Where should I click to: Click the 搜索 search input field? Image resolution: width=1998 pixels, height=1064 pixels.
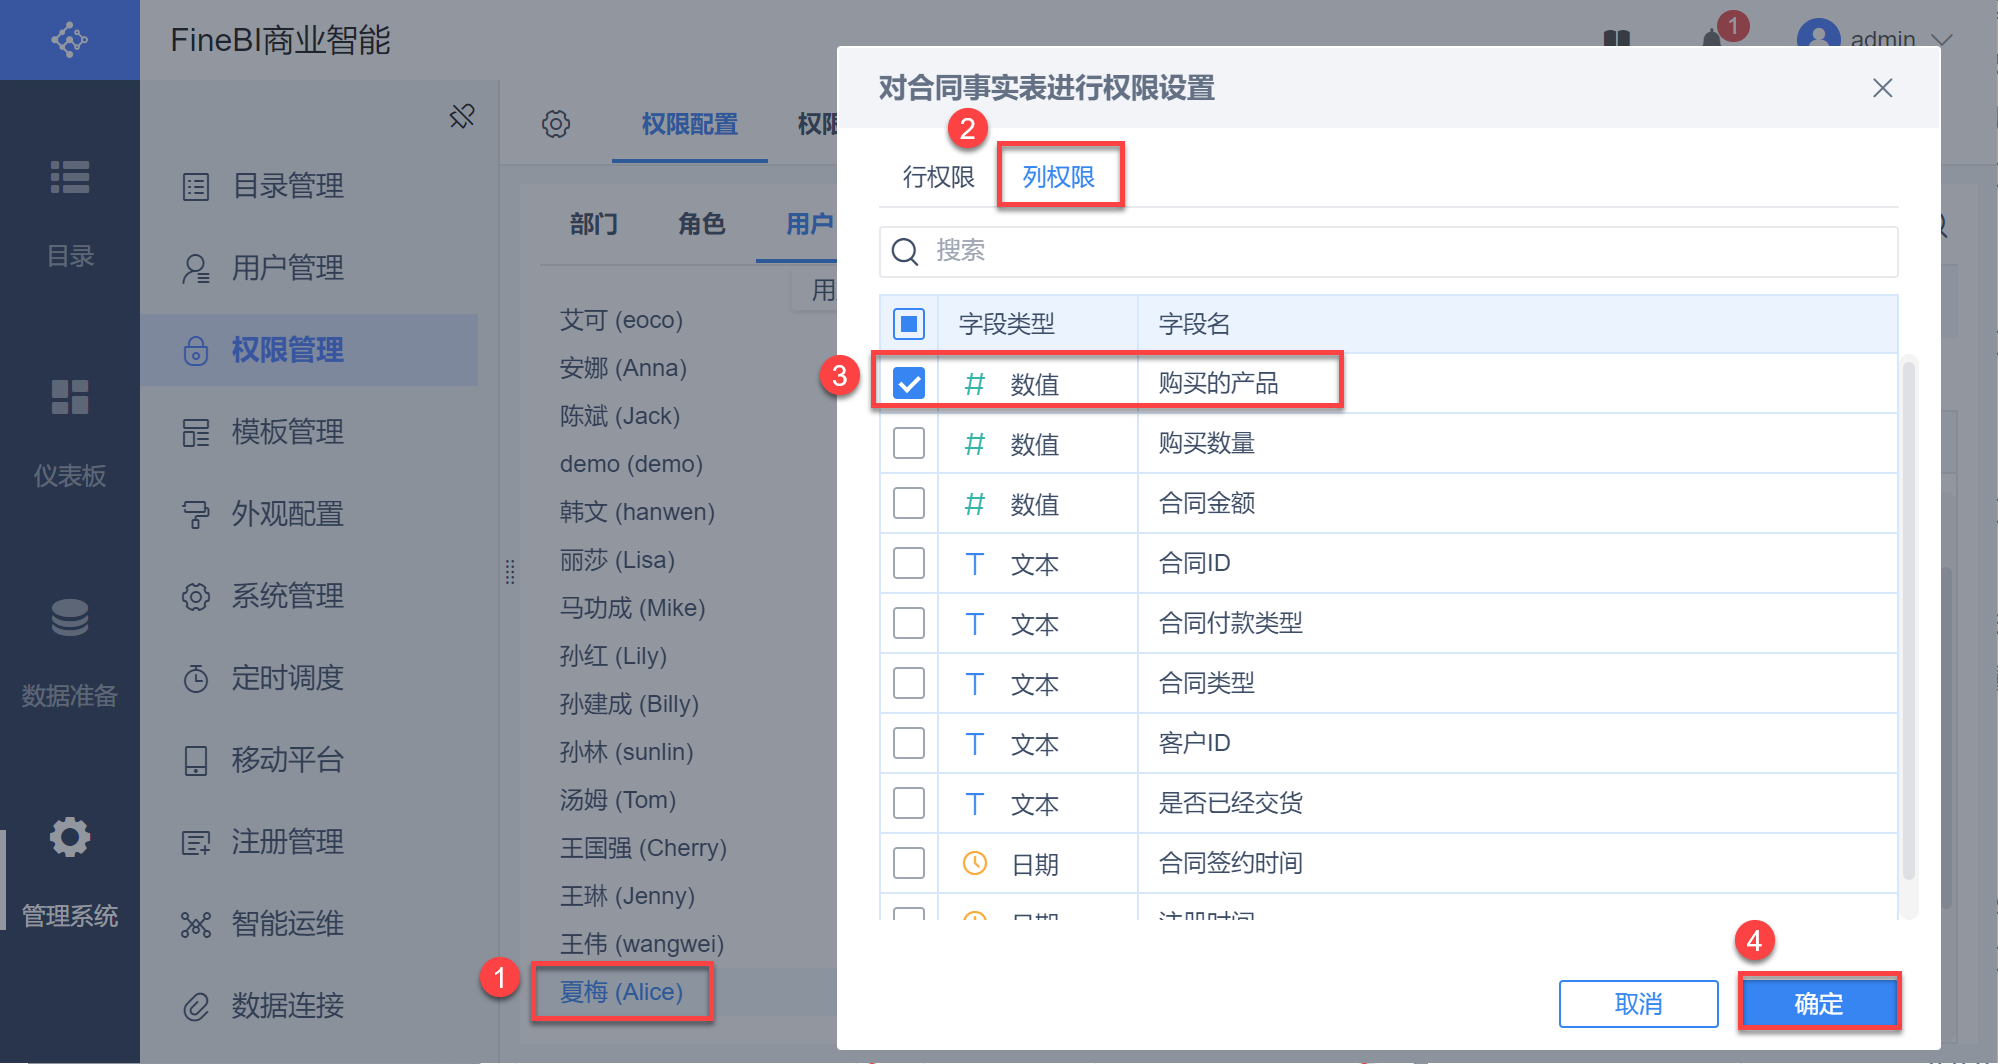point(1400,251)
